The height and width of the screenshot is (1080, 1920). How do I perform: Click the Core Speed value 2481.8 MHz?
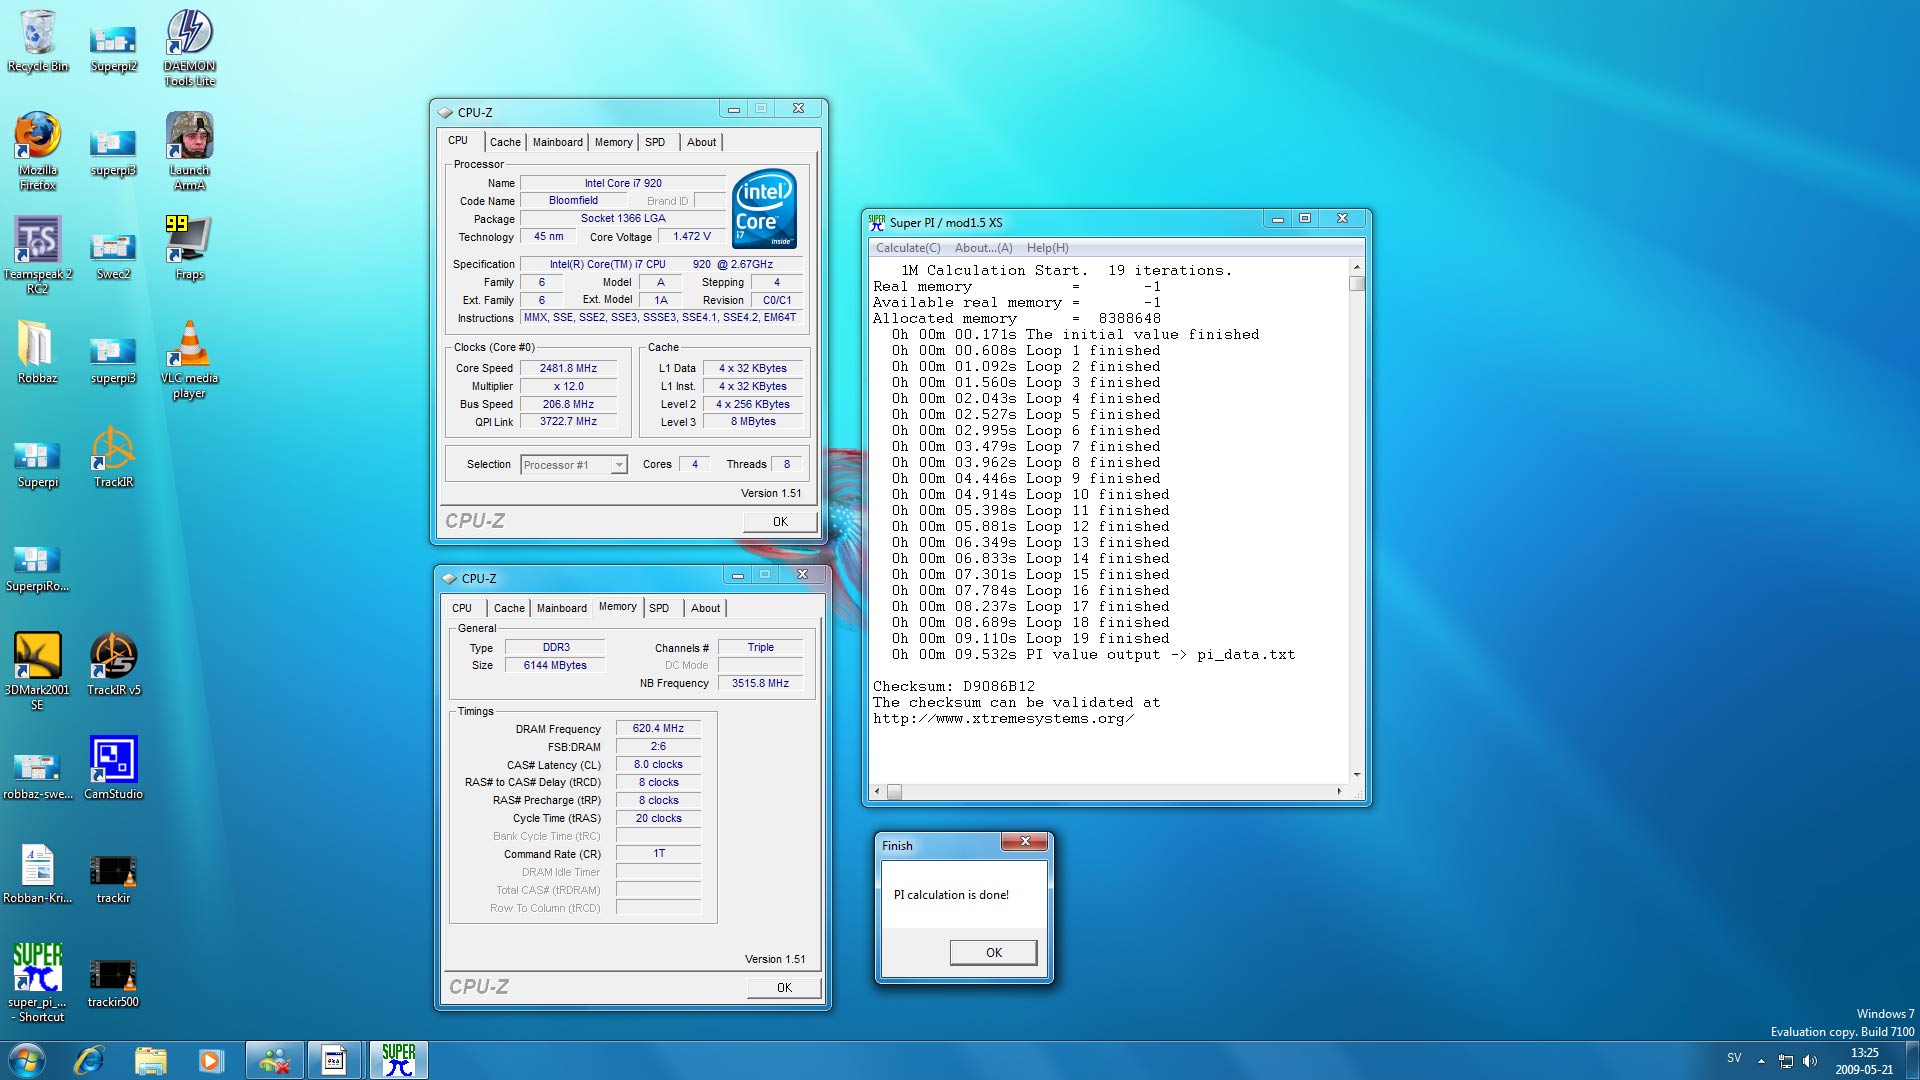[568, 368]
